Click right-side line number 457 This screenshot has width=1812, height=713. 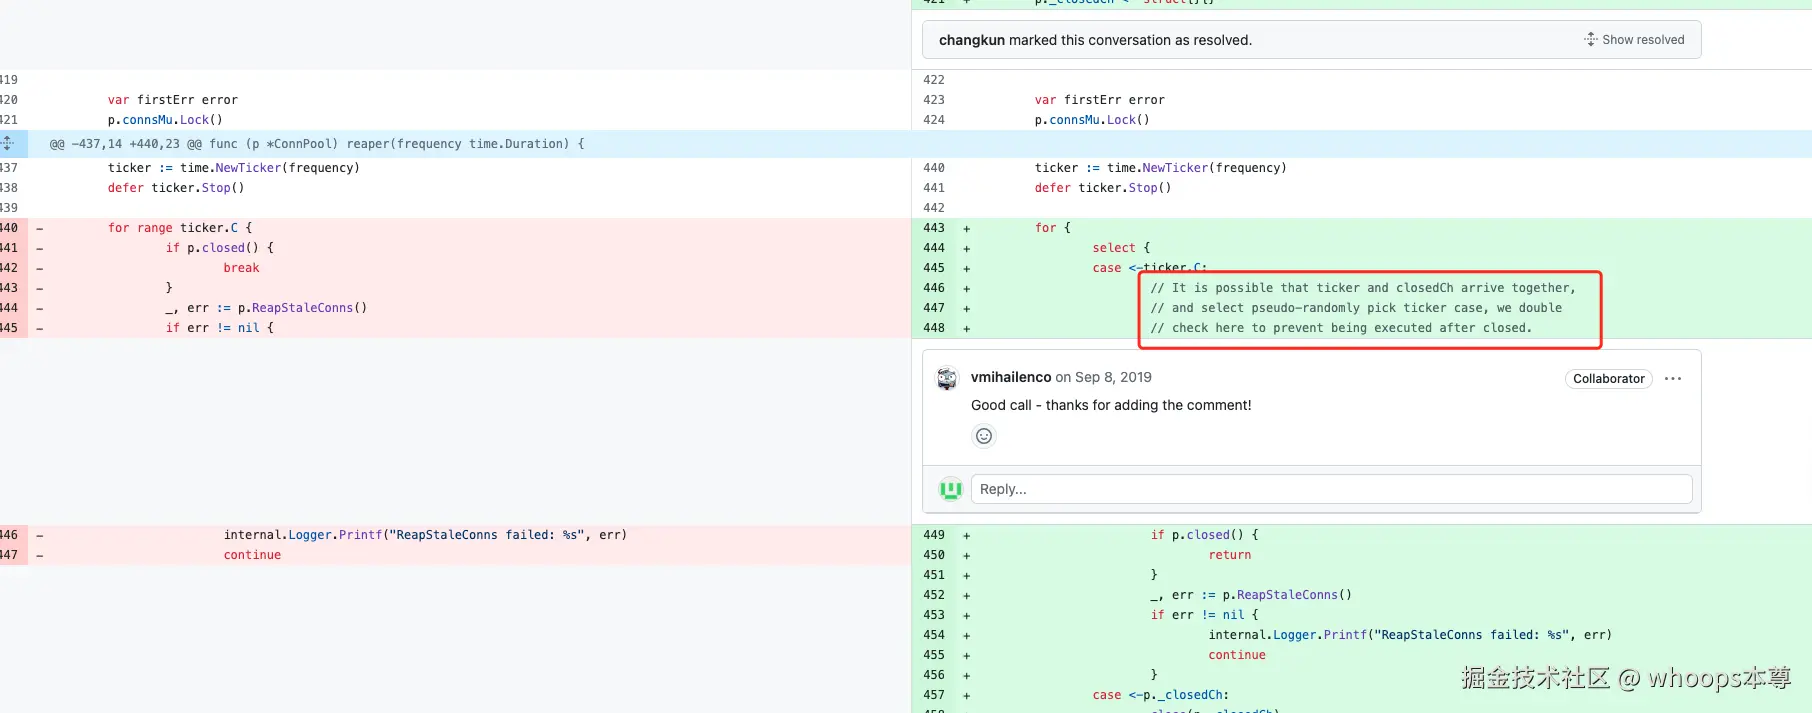pos(934,695)
